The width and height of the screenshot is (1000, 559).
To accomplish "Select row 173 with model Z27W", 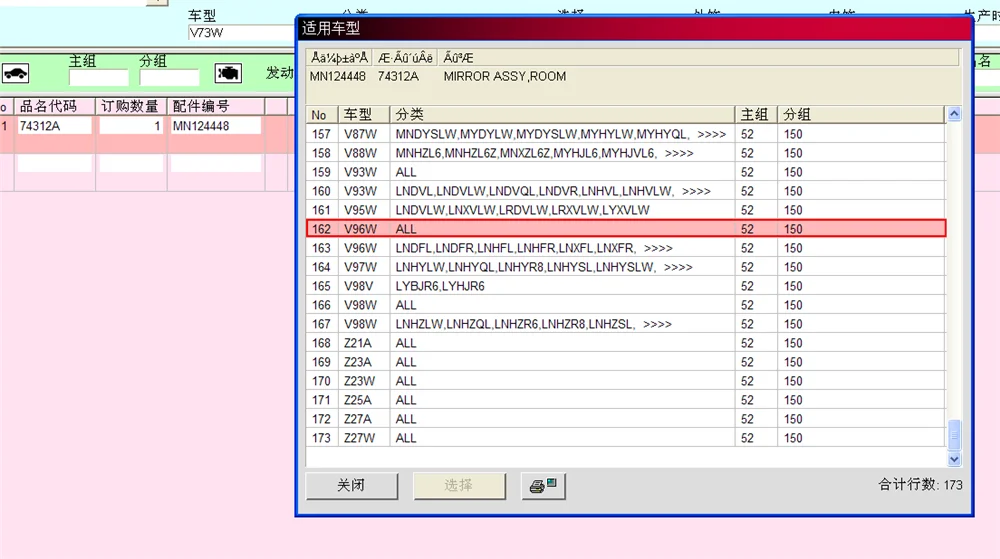I will 626,438.
